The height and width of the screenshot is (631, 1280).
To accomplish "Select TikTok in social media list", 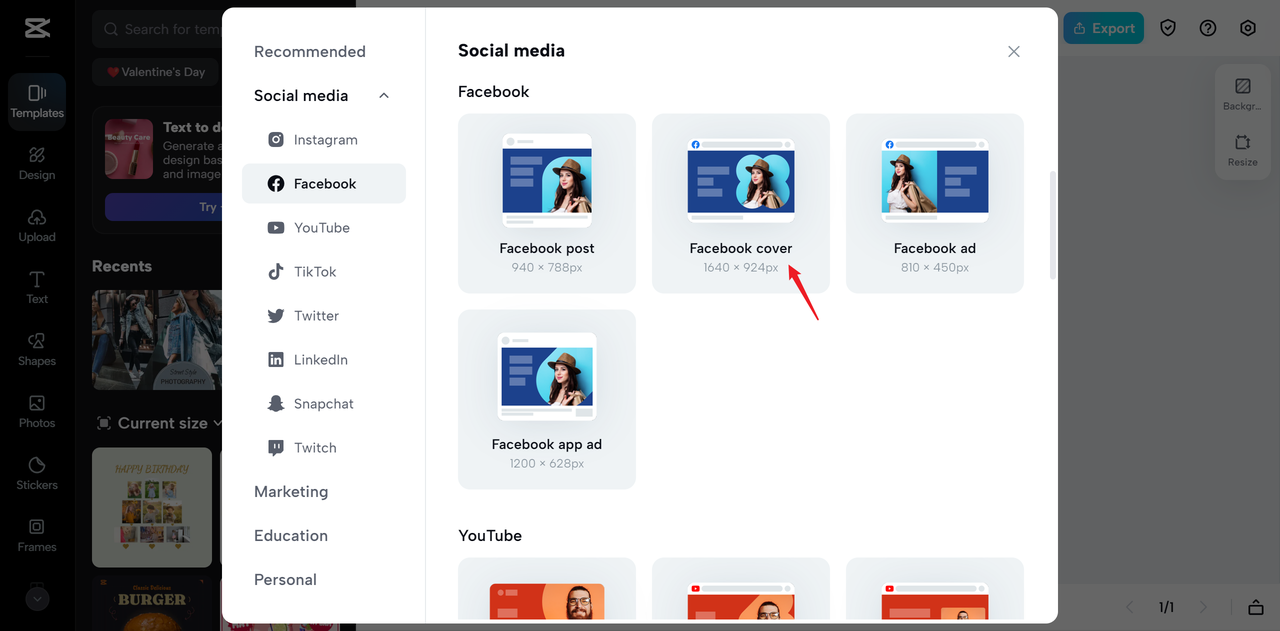I will pyautogui.click(x=324, y=272).
